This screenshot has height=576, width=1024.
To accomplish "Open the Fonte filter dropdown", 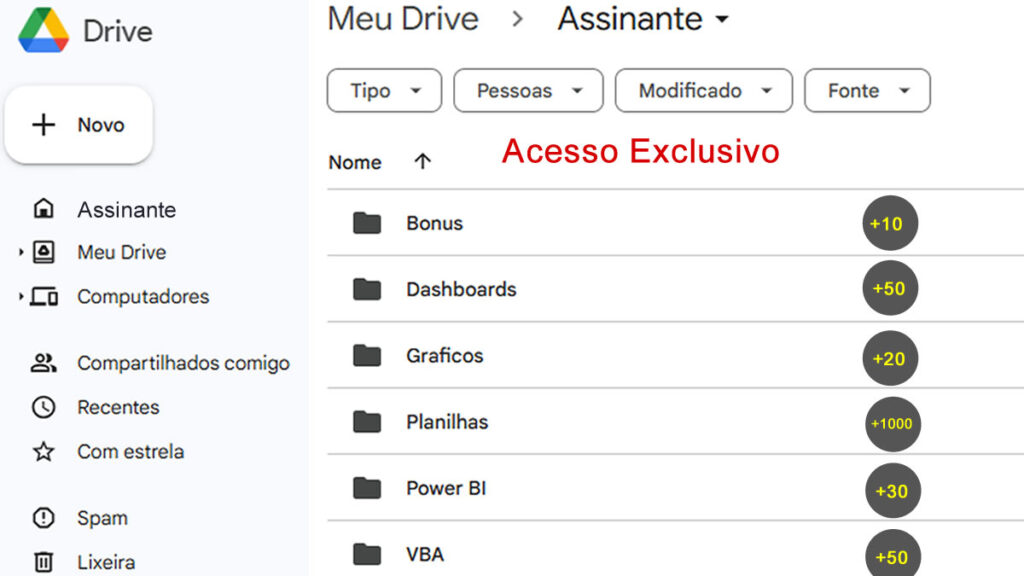I will [867, 90].
